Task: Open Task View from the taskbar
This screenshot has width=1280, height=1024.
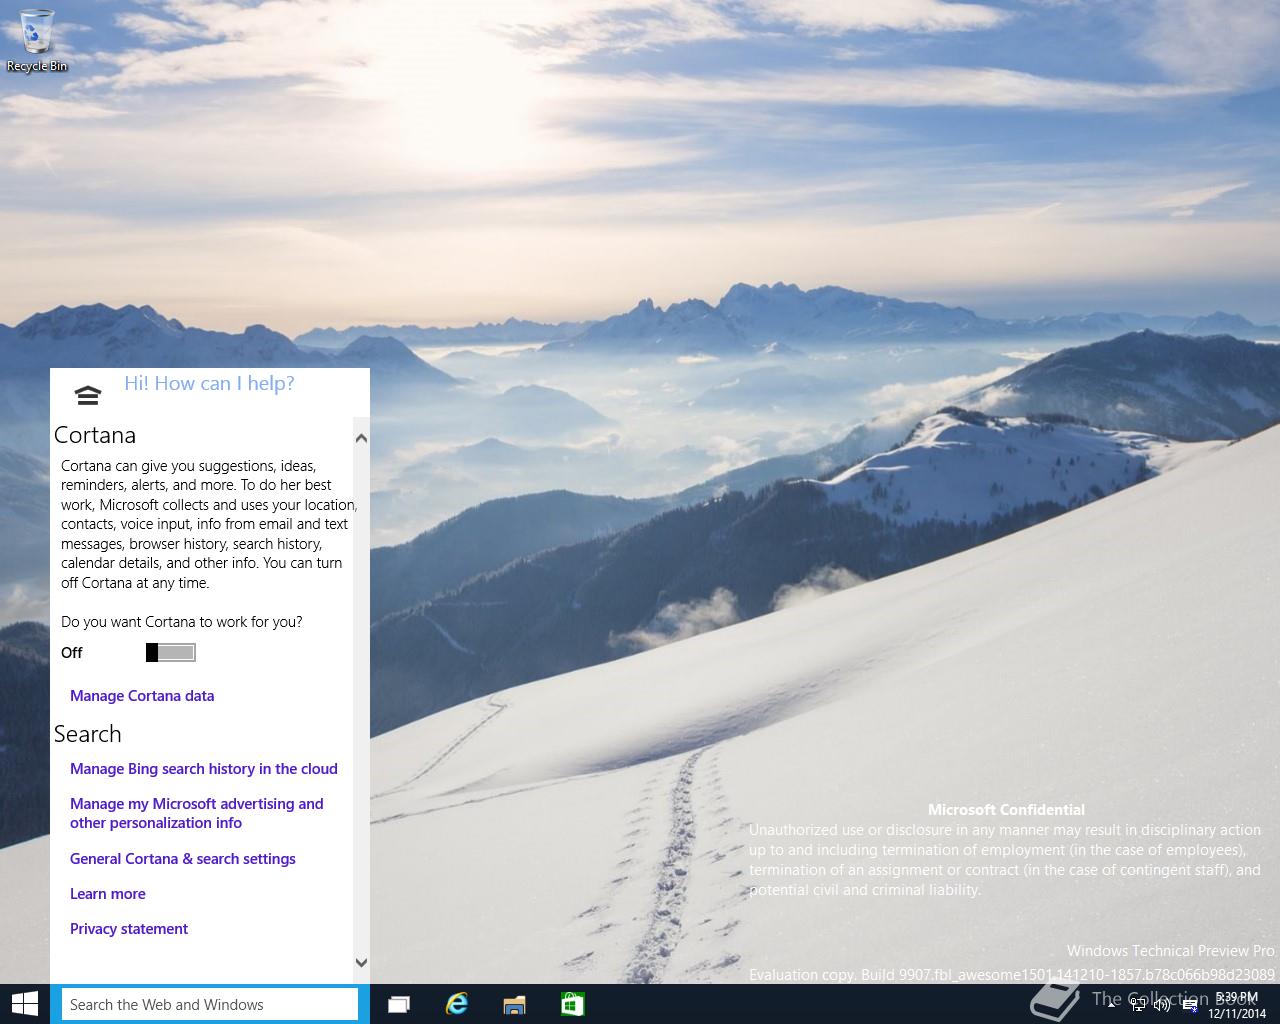Action: [x=399, y=1005]
